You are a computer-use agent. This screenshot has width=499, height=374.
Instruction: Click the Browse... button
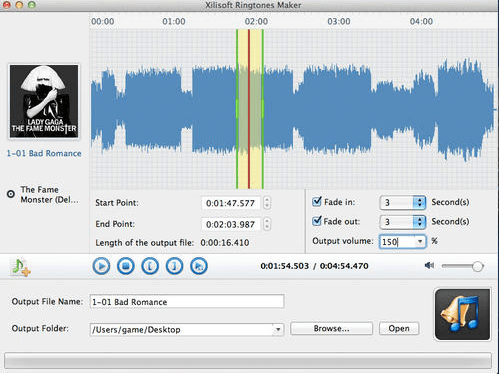(331, 328)
